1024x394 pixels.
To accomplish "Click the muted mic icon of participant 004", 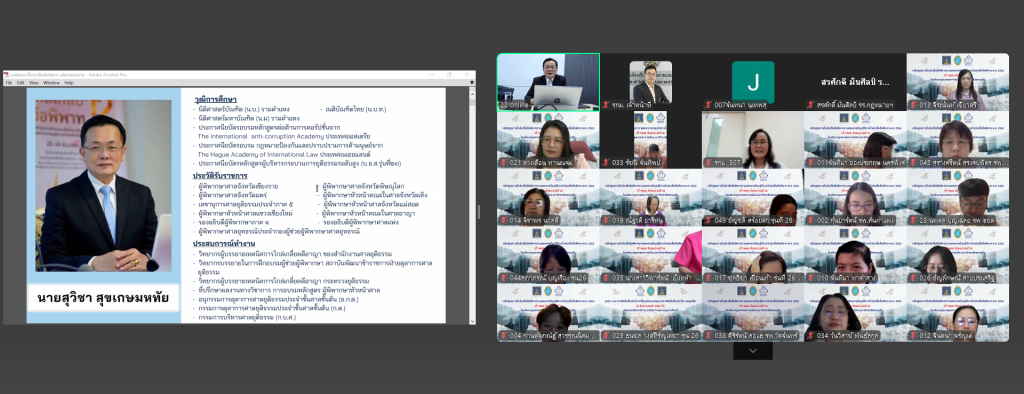I will coord(504,336).
